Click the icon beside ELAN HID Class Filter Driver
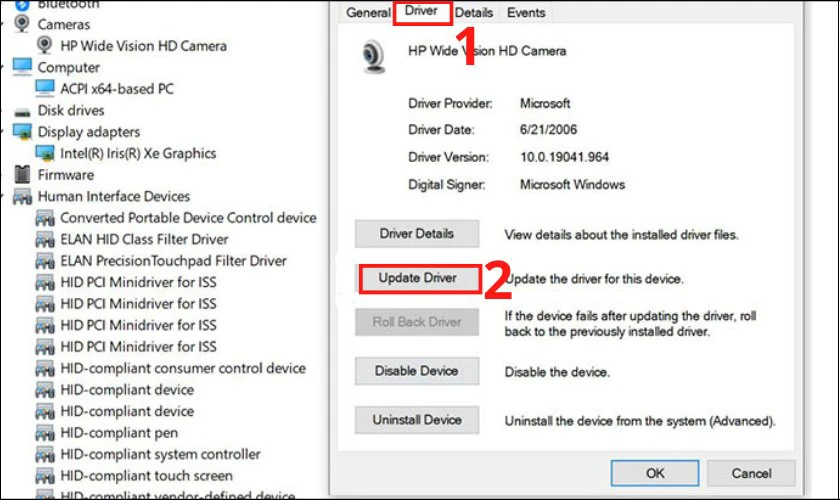The width and height of the screenshot is (840, 500). [x=45, y=240]
